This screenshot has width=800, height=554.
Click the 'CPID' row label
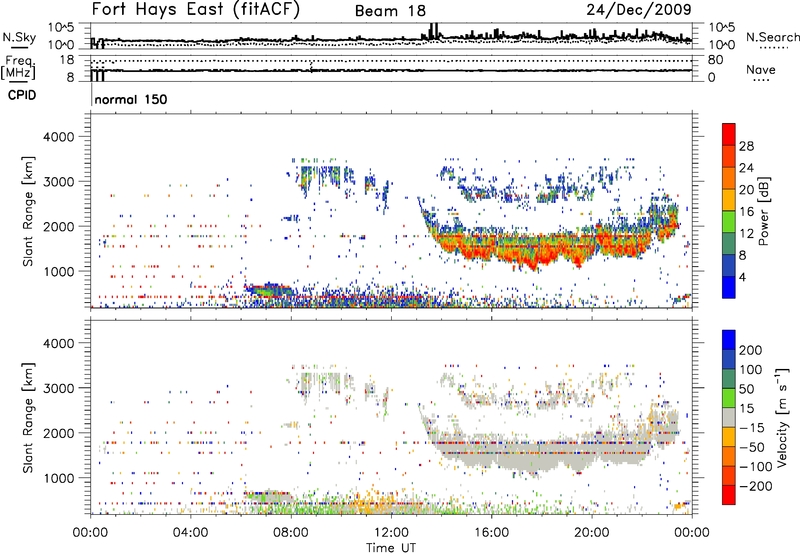tap(22, 95)
